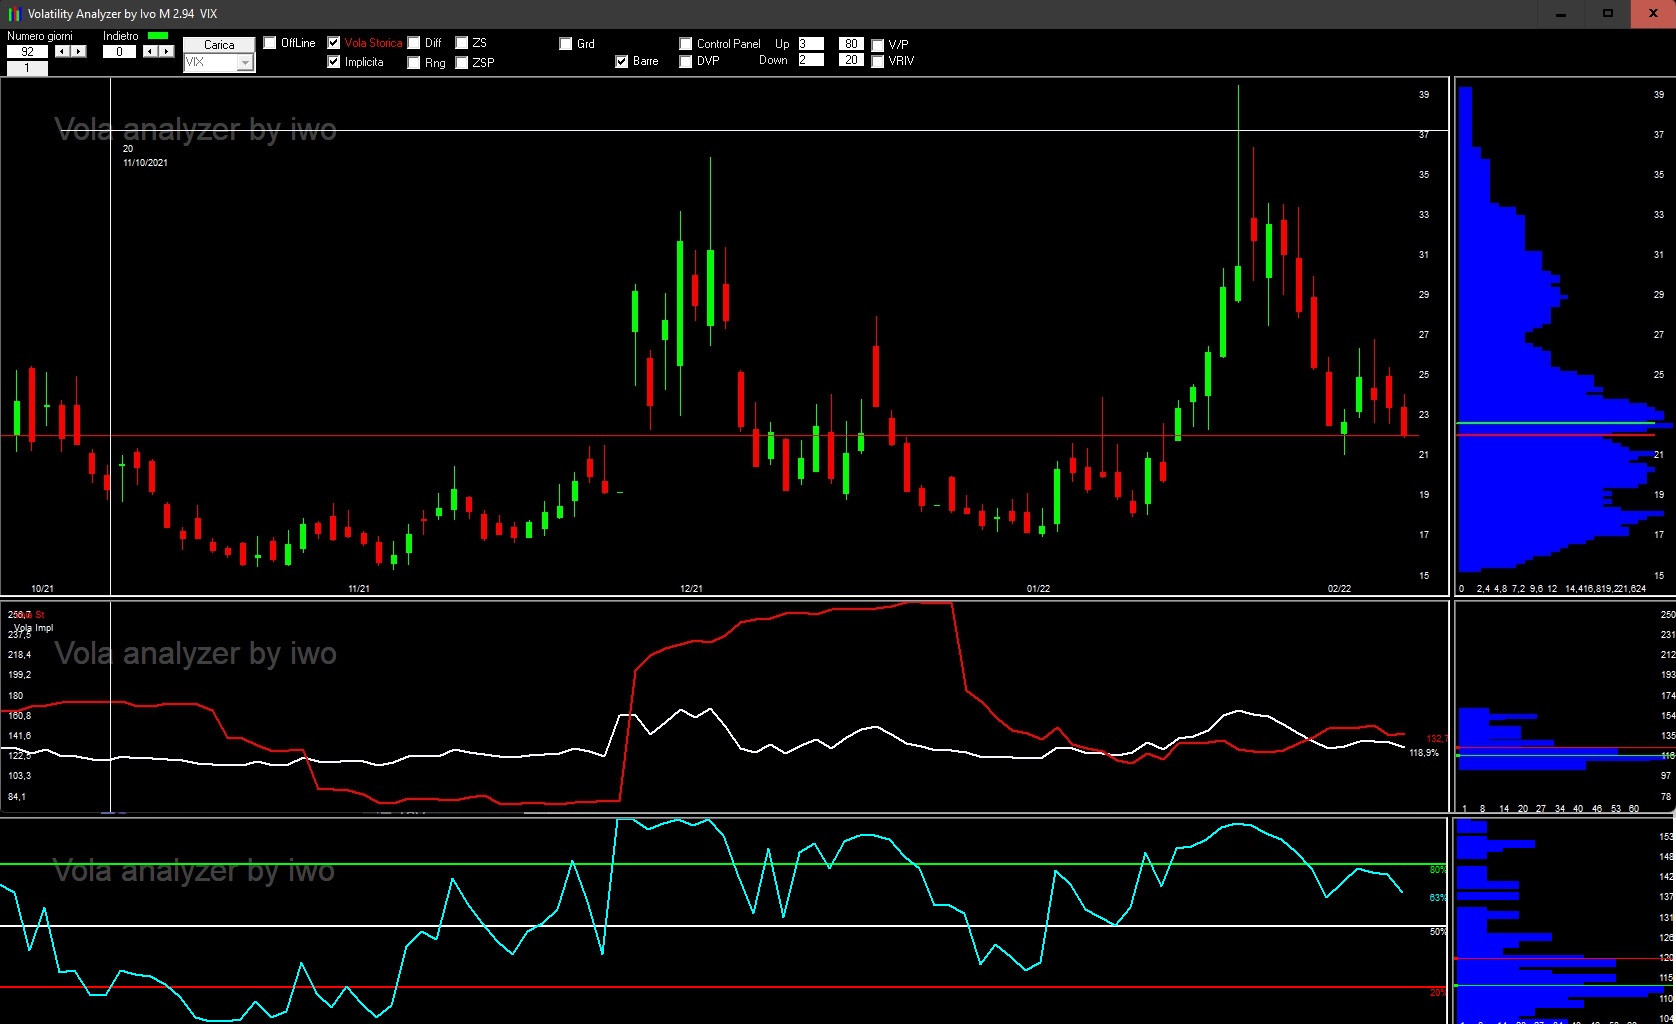Increase Indietro value with right arrow
Screen dimensions: 1676x1024
[x=166, y=51]
